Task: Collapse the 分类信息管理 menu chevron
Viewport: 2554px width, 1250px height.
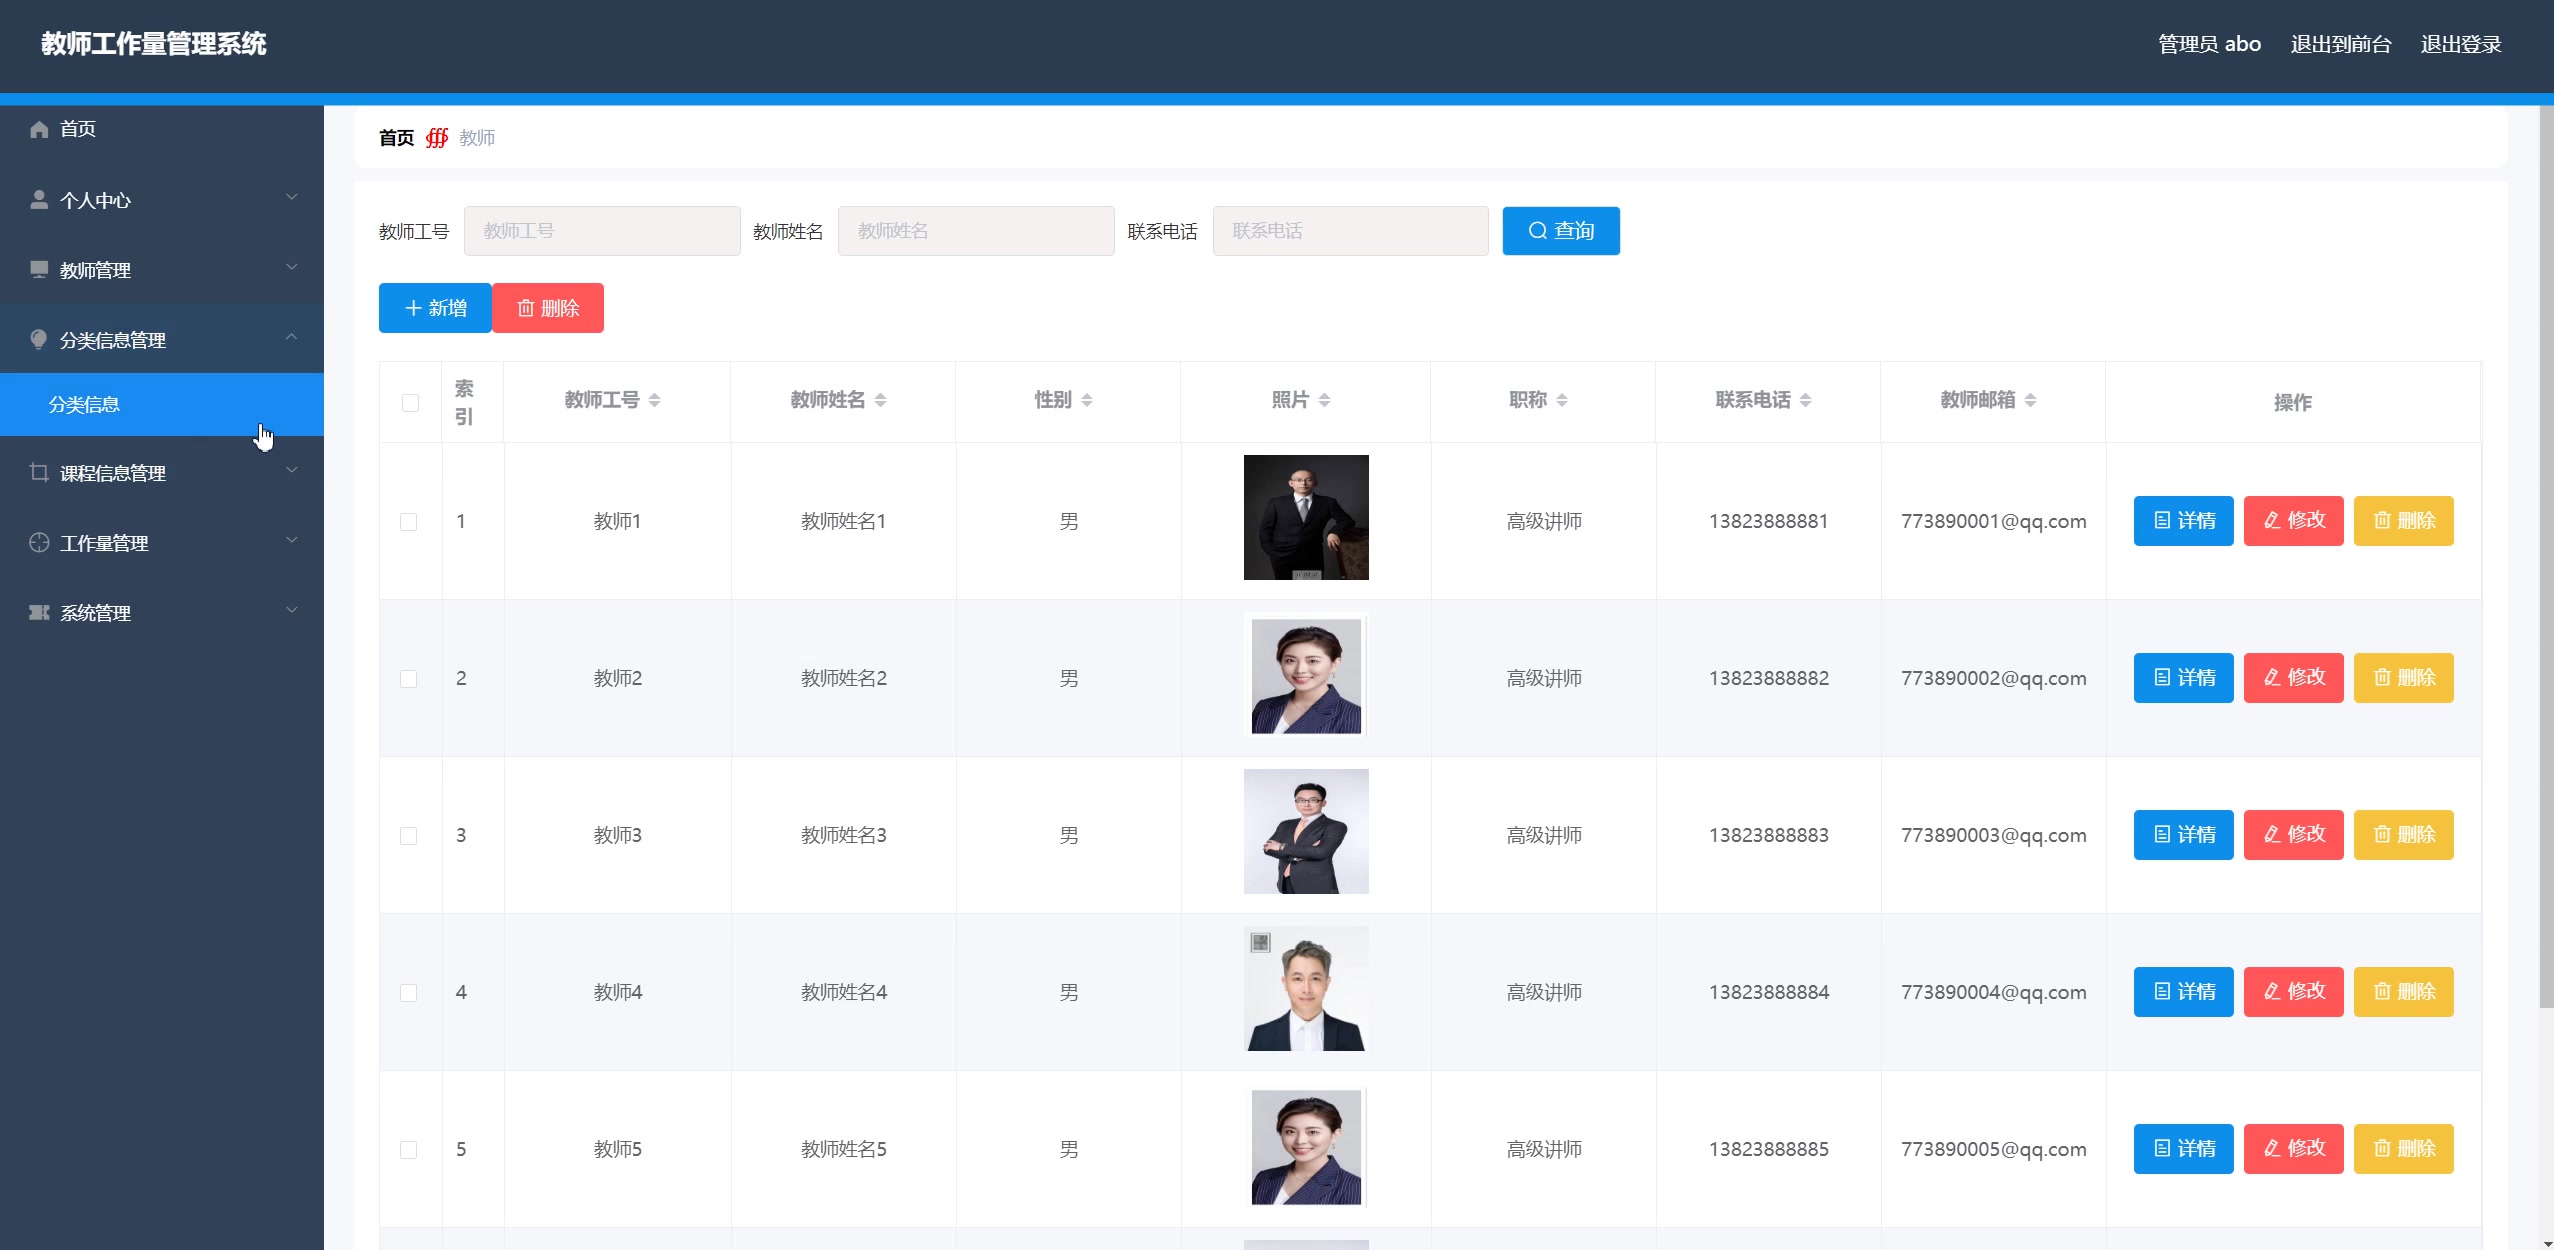Action: point(291,338)
